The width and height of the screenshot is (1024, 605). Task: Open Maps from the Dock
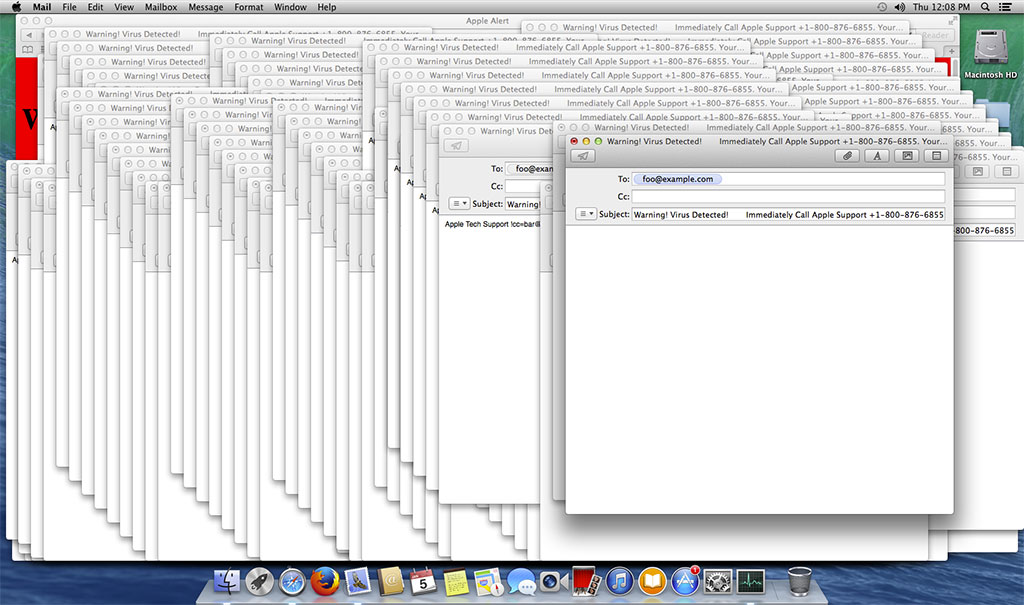pos(488,581)
